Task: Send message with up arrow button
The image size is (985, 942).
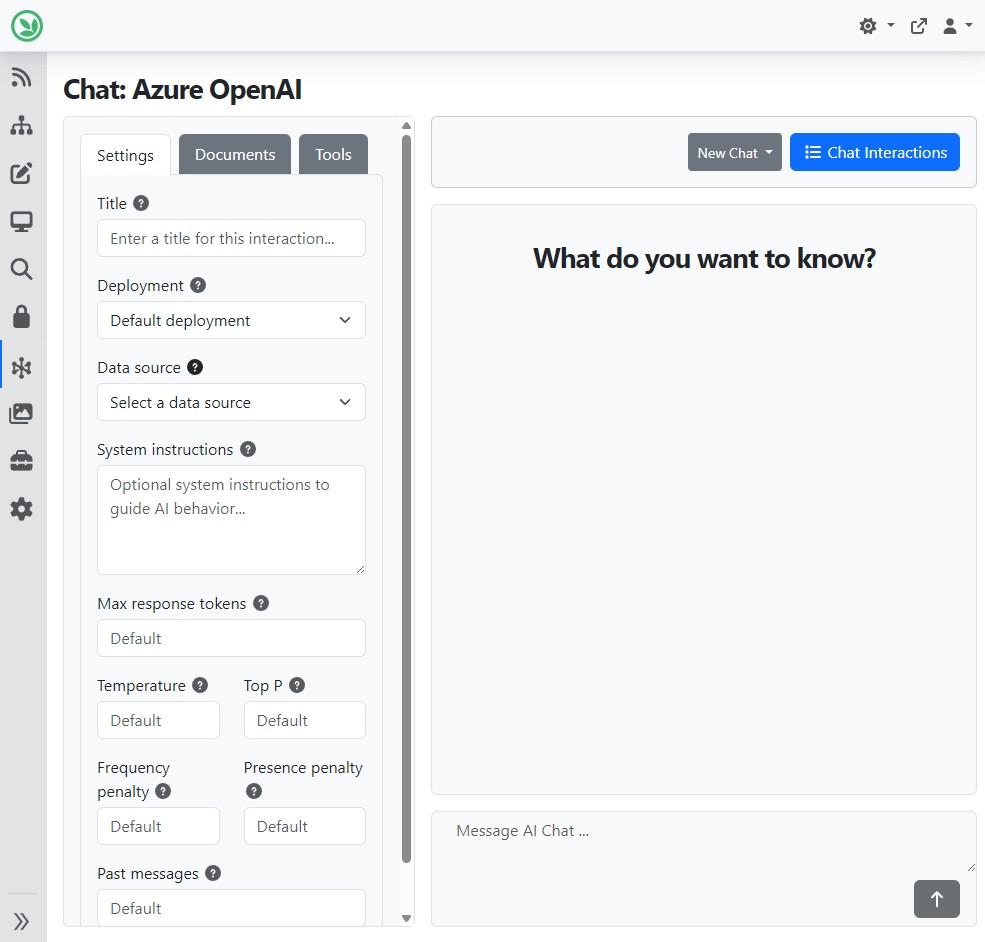Action: click(937, 899)
